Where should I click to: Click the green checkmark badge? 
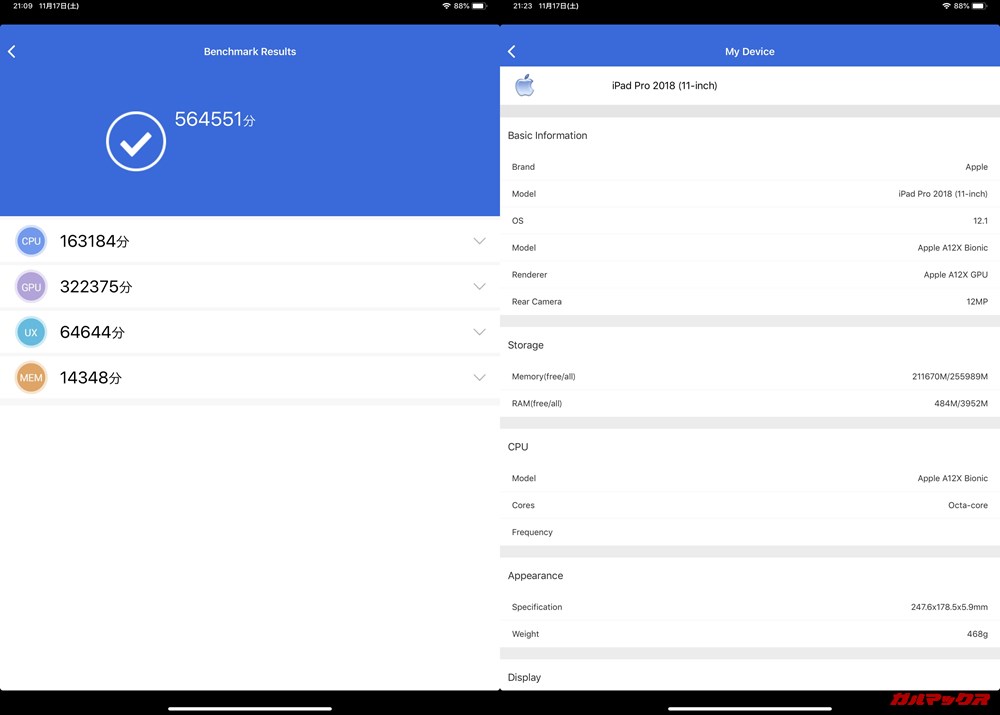coord(136,141)
